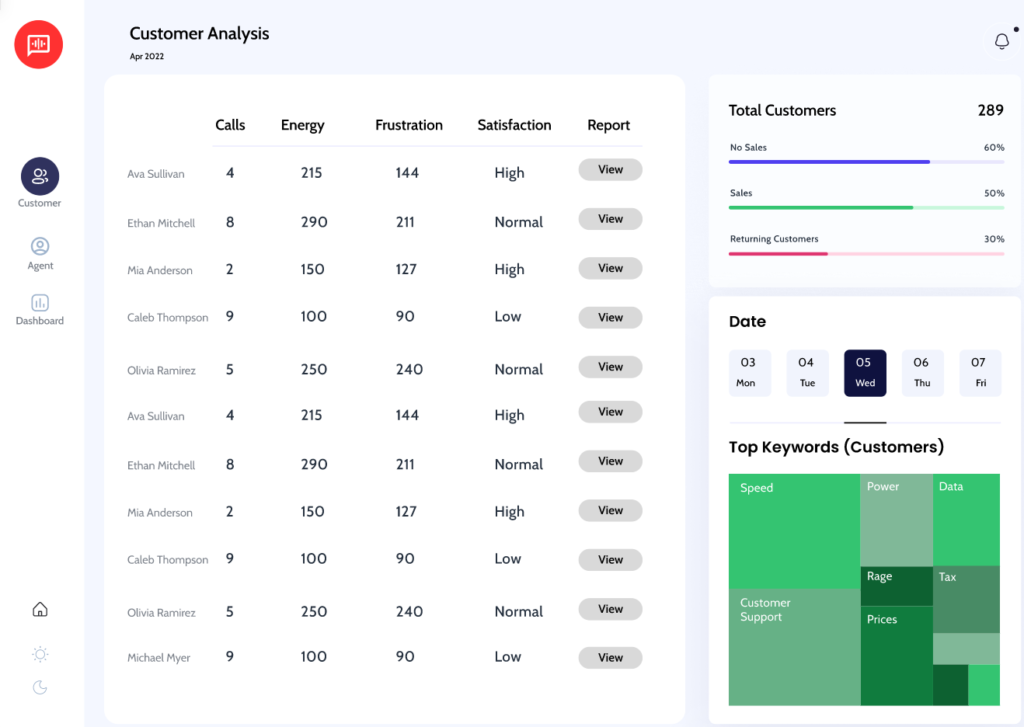
Task: Click the Returning Customers progress bar
Action: (x=866, y=253)
